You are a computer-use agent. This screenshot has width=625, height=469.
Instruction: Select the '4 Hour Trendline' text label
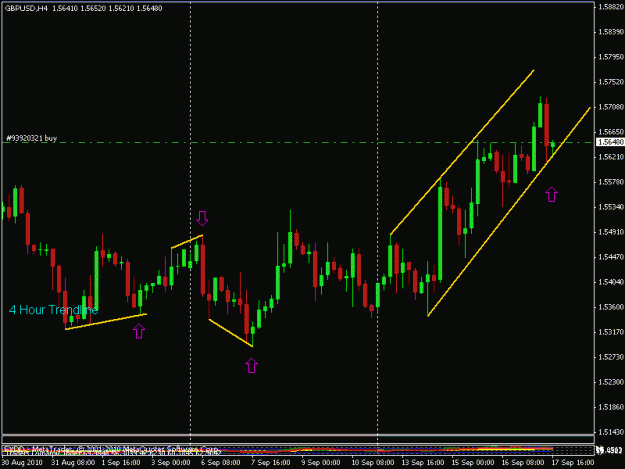tap(53, 310)
